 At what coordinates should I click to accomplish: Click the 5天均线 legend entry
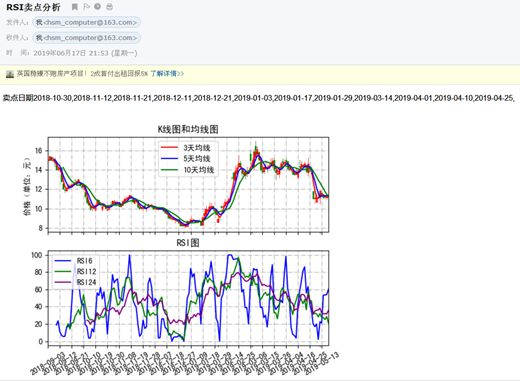[186, 159]
